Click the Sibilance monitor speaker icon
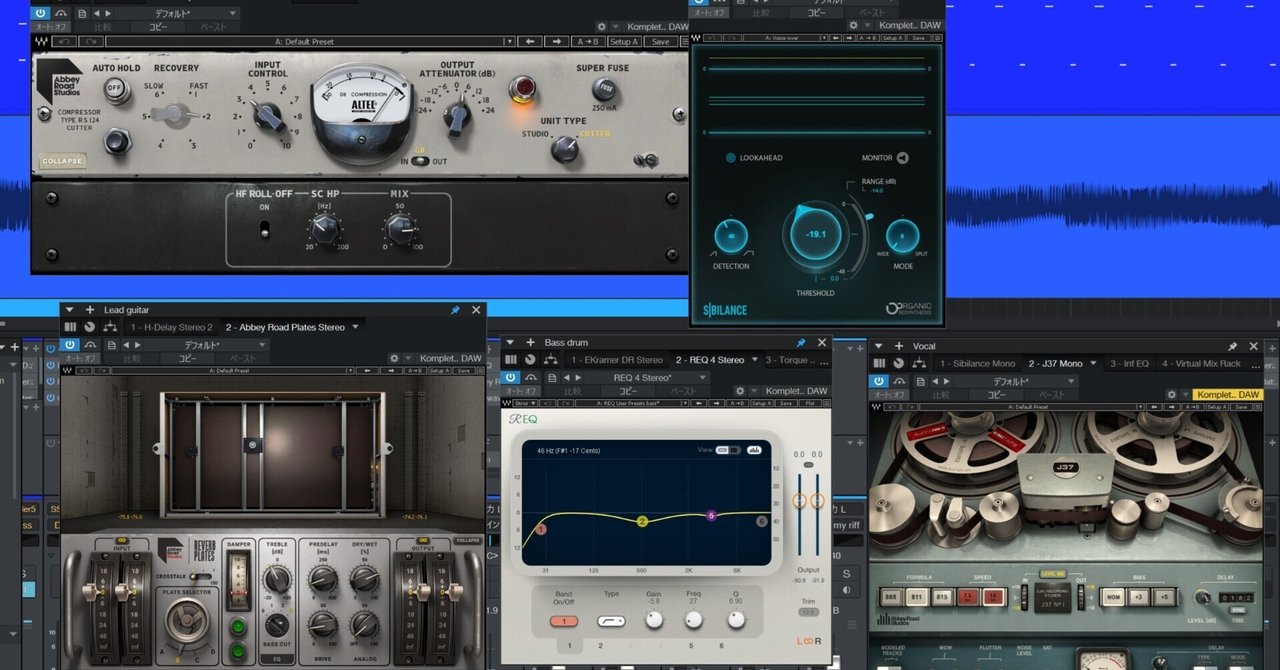1280x670 pixels. click(x=903, y=157)
